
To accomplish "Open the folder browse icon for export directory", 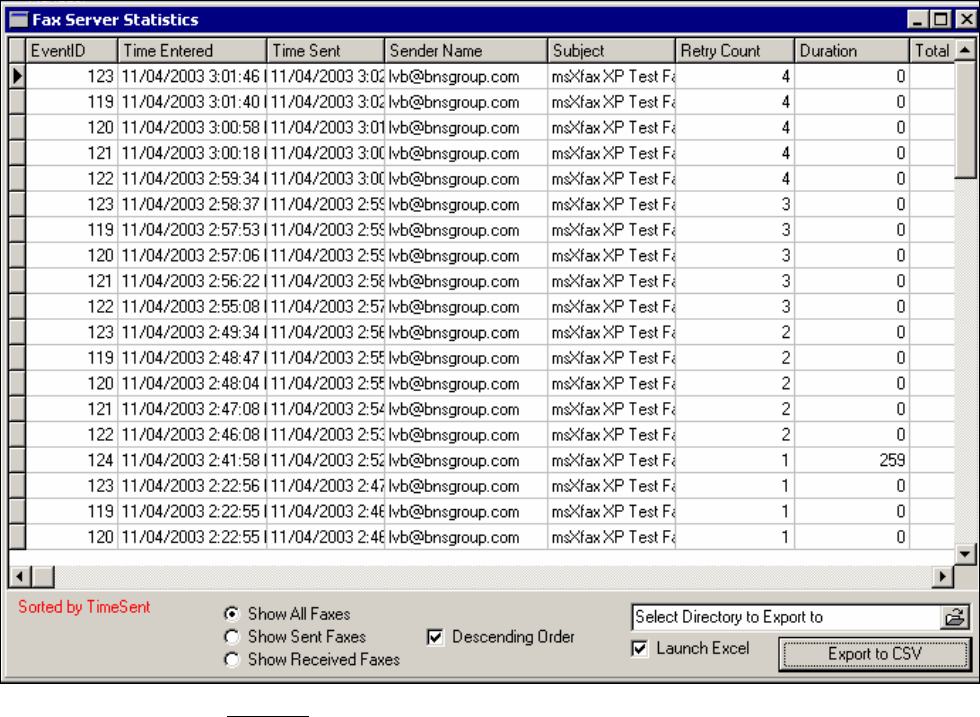I will click(x=954, y=618).
